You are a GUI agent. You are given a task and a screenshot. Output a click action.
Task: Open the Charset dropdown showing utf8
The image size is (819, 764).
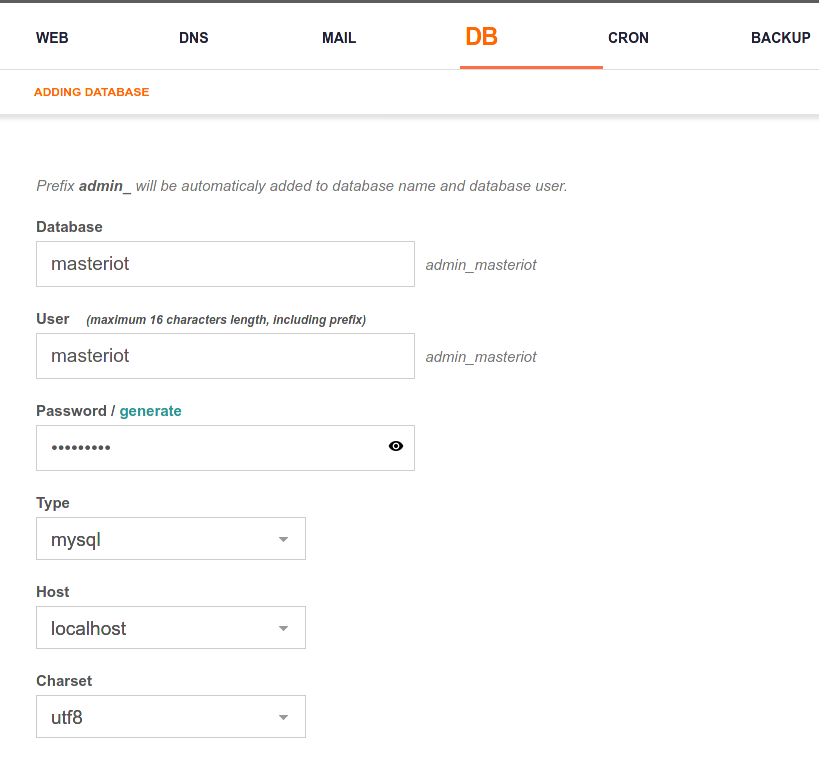tap(170, 716)
